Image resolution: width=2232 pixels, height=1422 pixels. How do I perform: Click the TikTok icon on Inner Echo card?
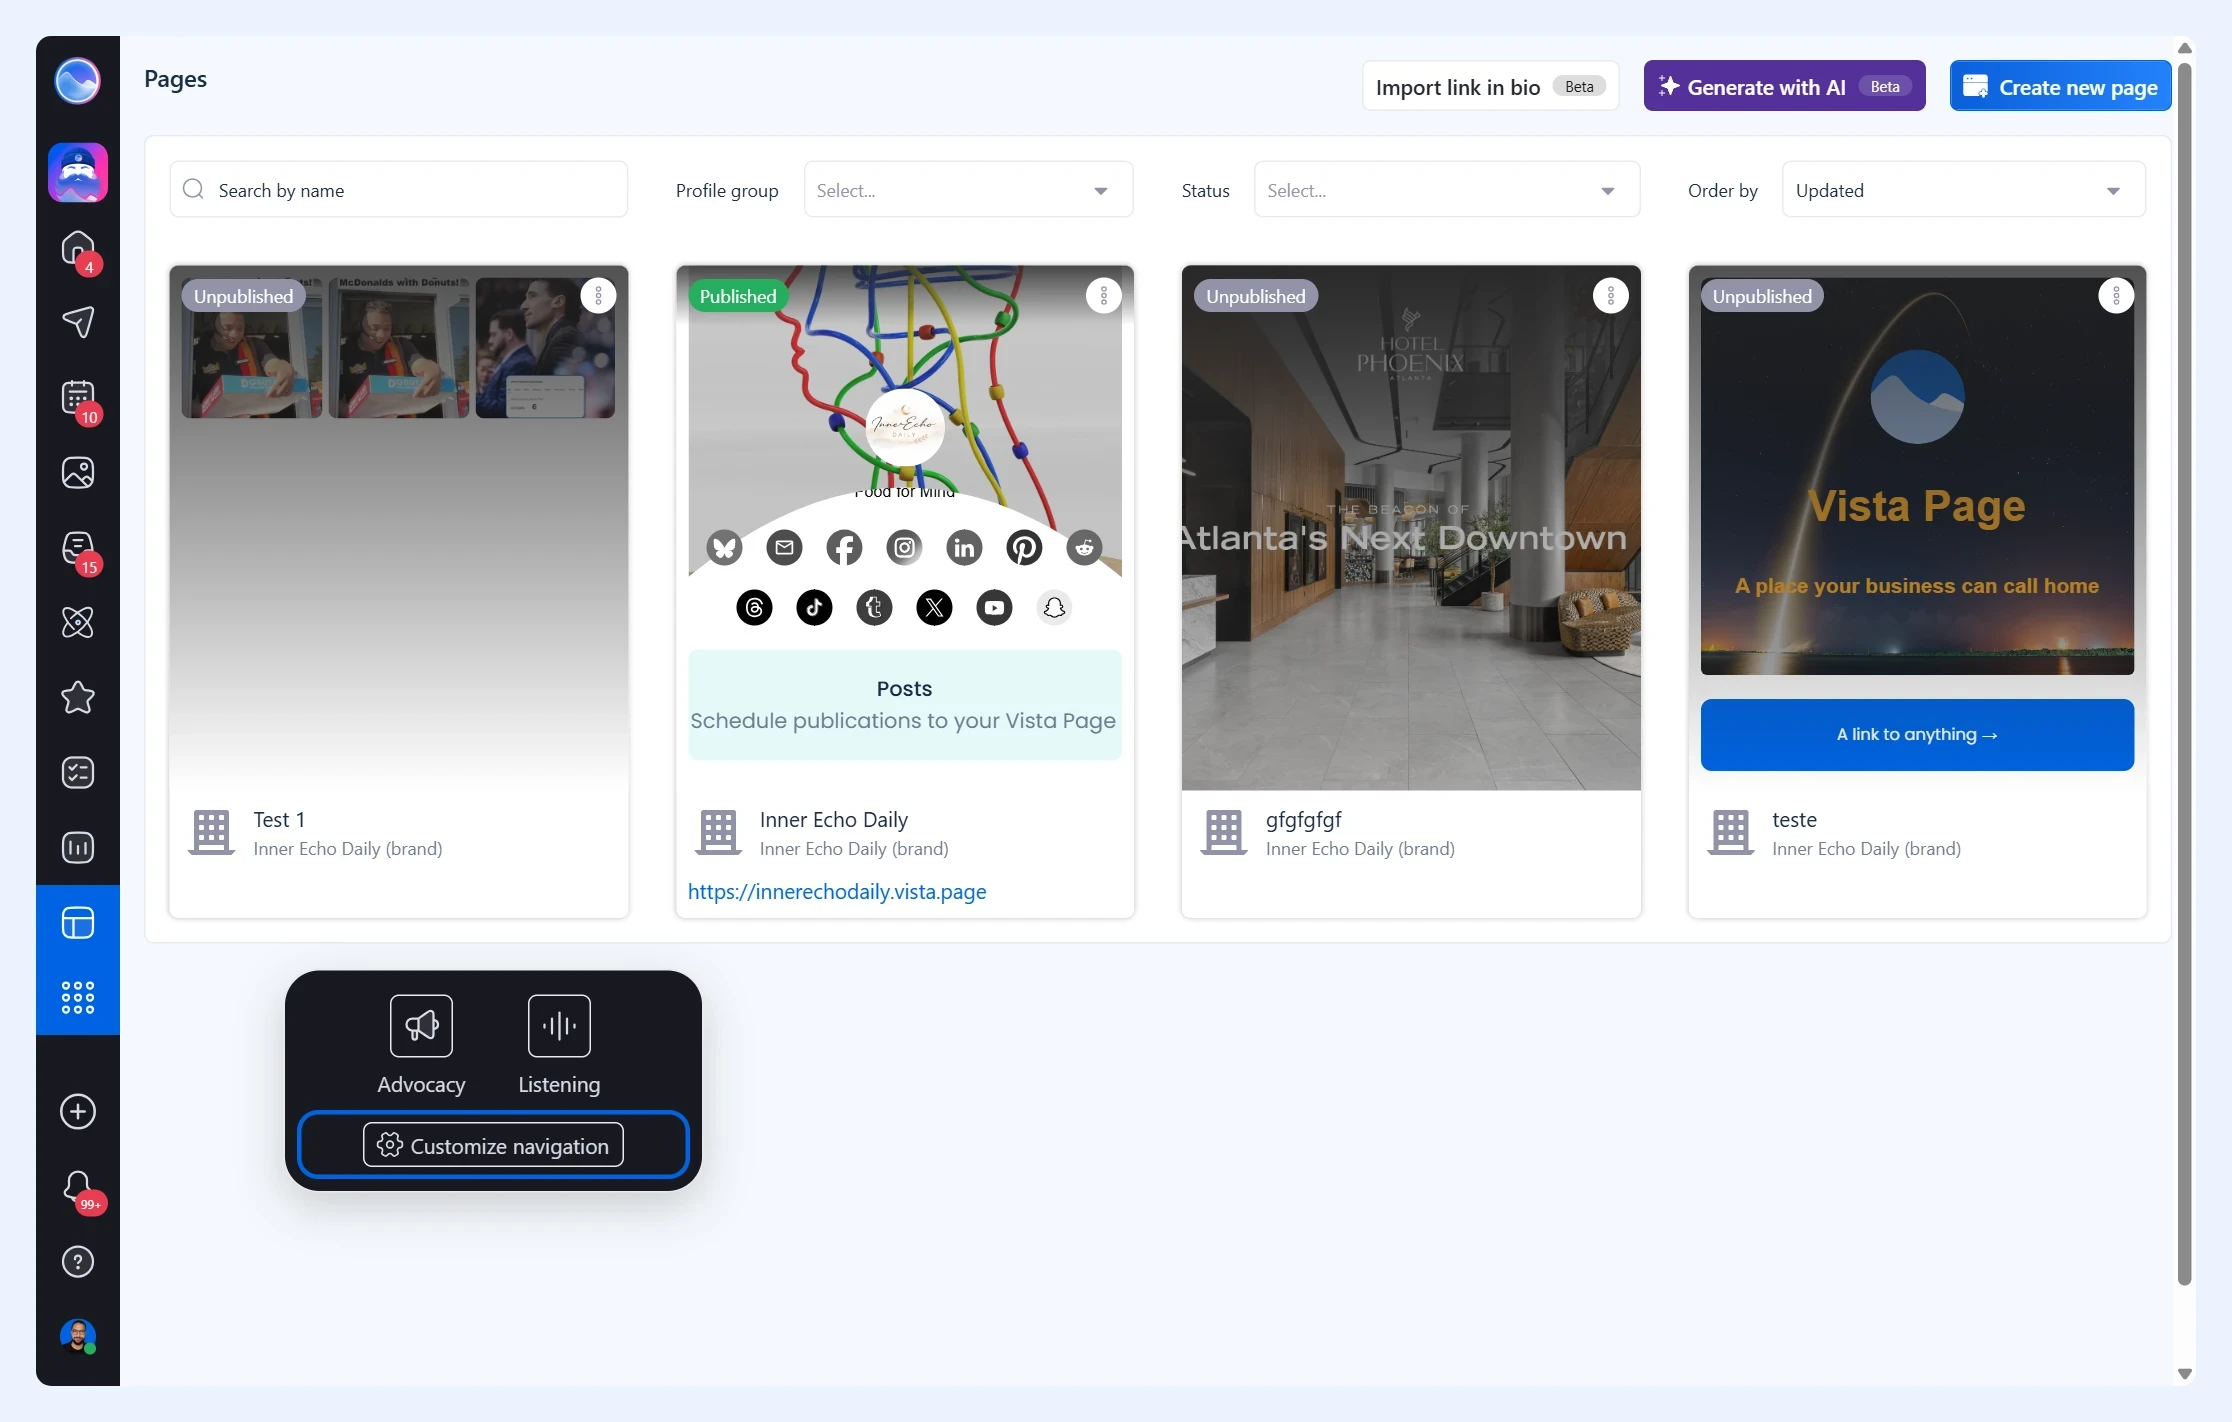(x=814, y=608)
